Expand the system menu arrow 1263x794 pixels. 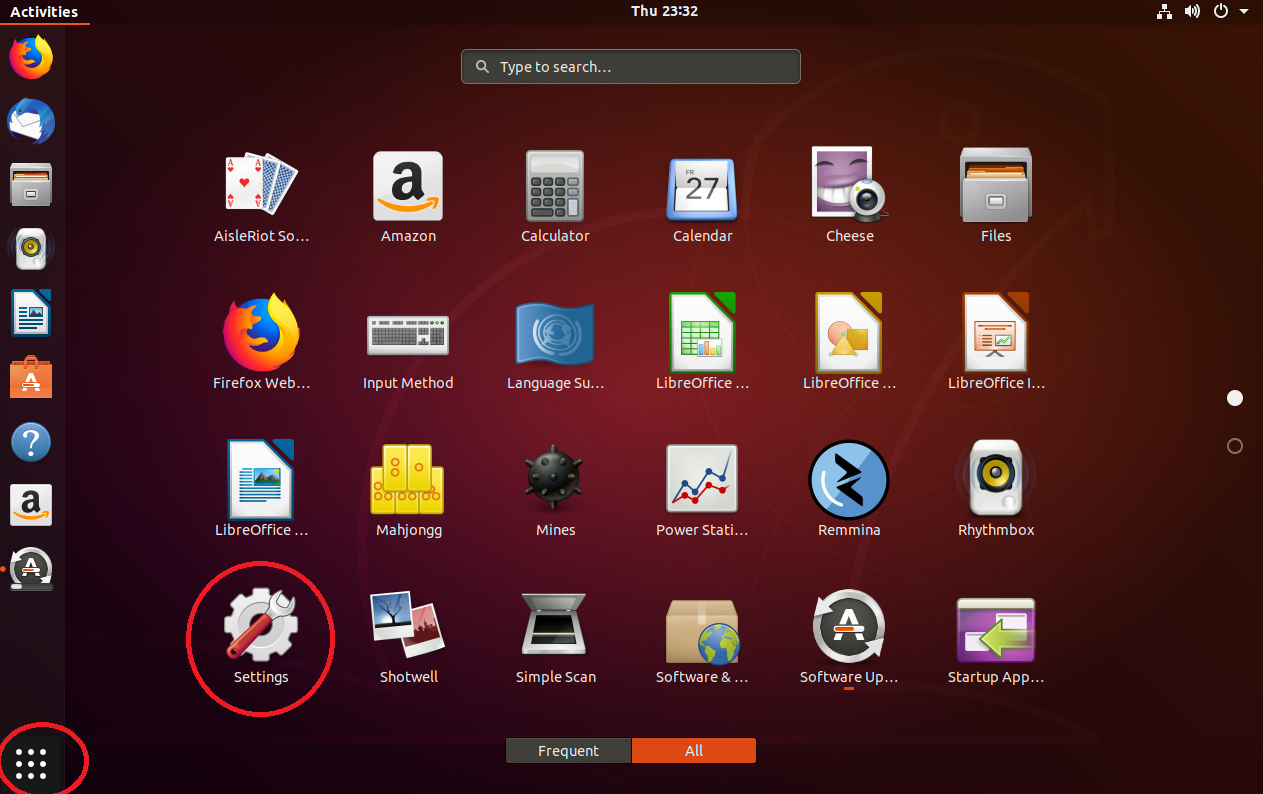tap(1244, 12)
